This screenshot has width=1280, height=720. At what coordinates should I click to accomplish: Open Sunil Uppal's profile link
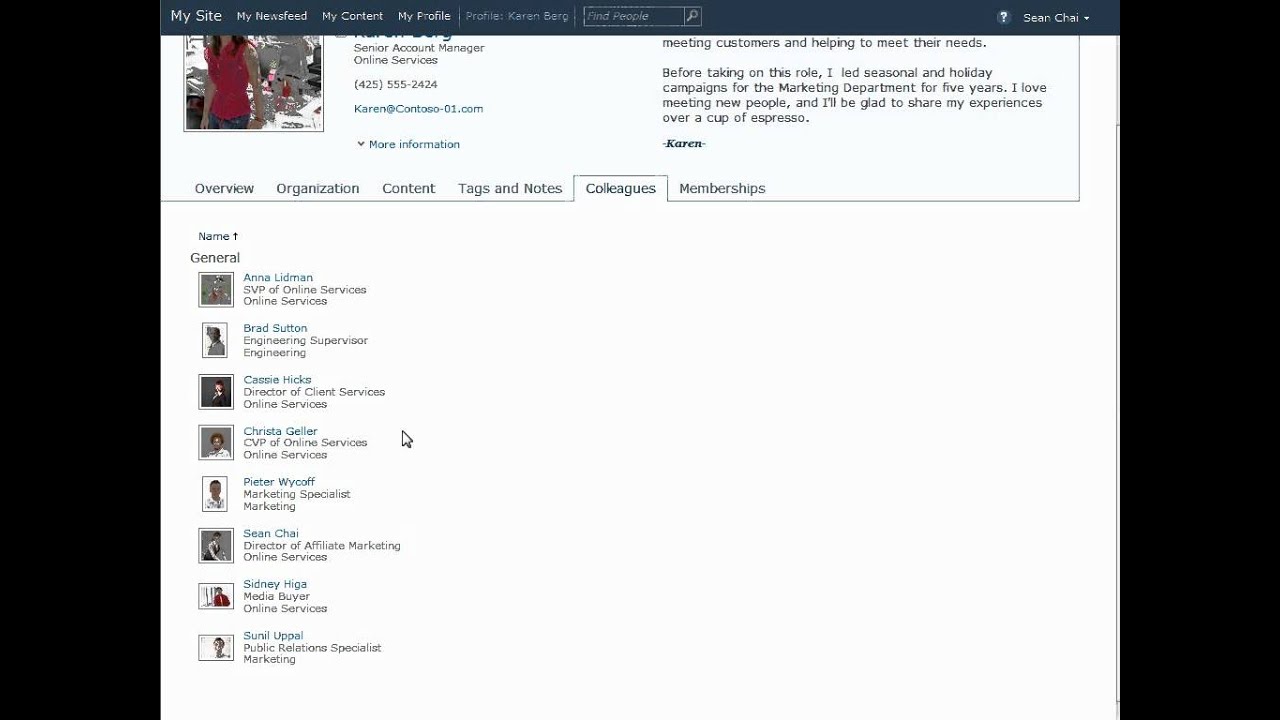point(273,635)
